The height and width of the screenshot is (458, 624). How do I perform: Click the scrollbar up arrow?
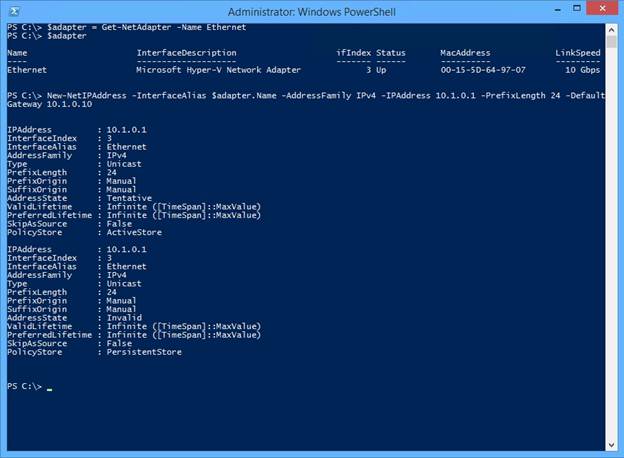(611, 29)
